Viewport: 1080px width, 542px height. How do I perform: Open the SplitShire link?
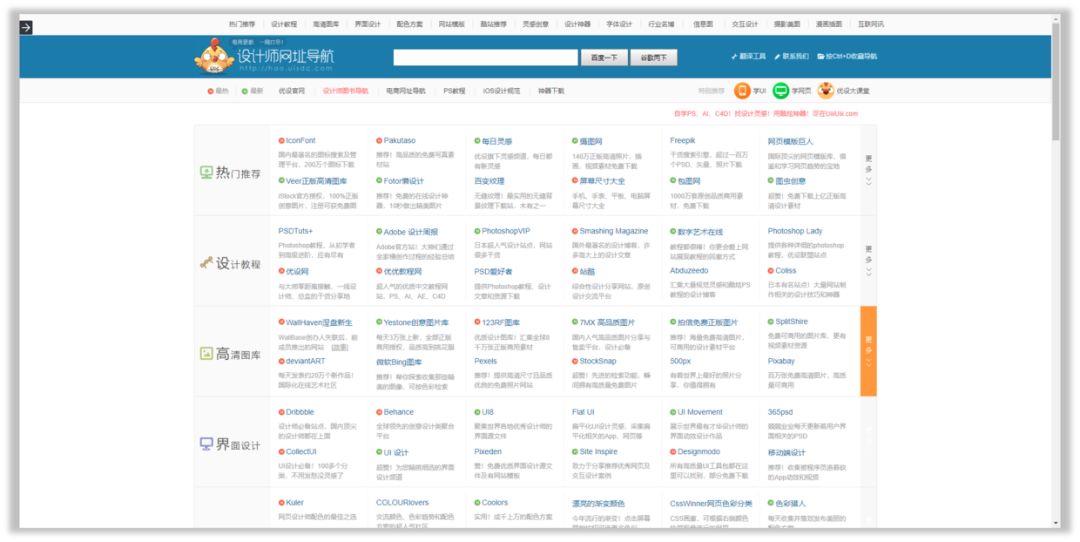pyautogui.click(x=791, y=322)
